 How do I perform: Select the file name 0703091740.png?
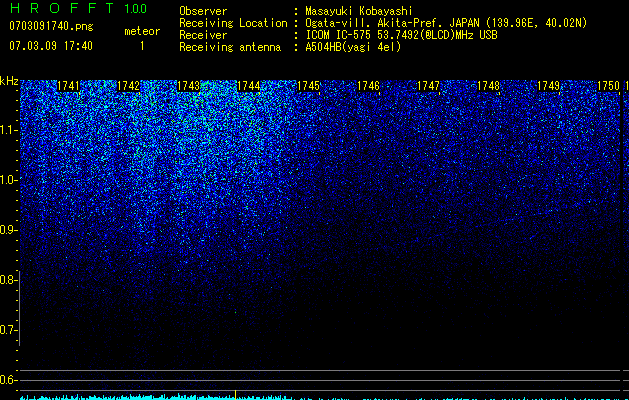pos(51,26)
